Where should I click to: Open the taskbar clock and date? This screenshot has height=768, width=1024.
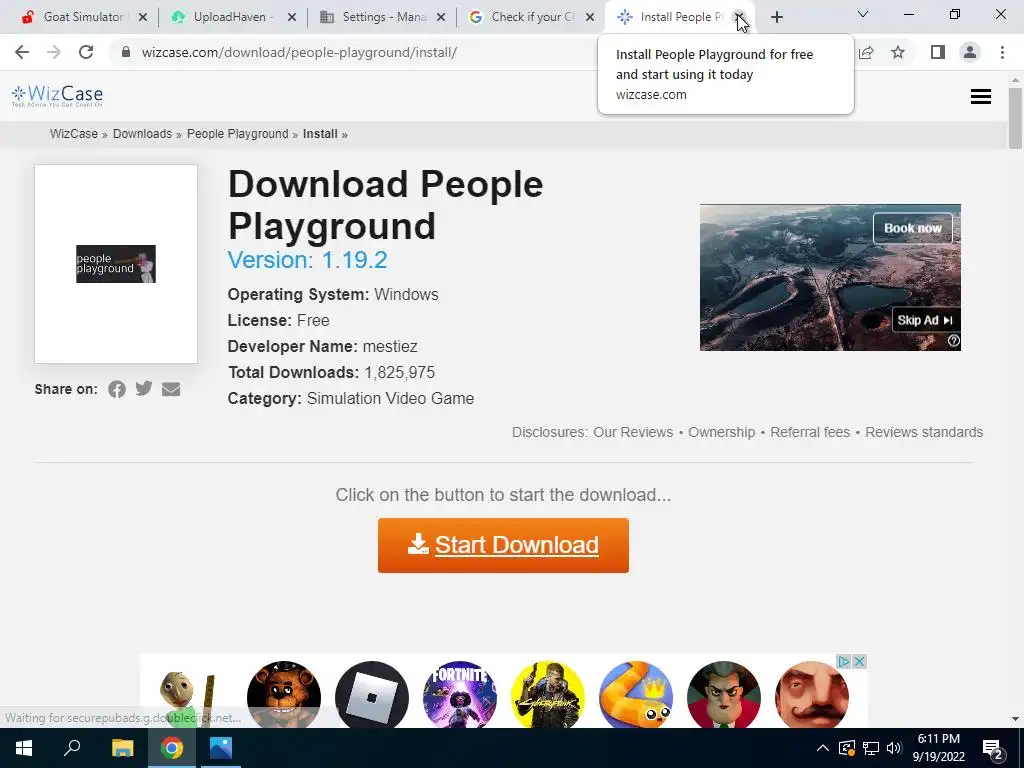click(938, 748)
